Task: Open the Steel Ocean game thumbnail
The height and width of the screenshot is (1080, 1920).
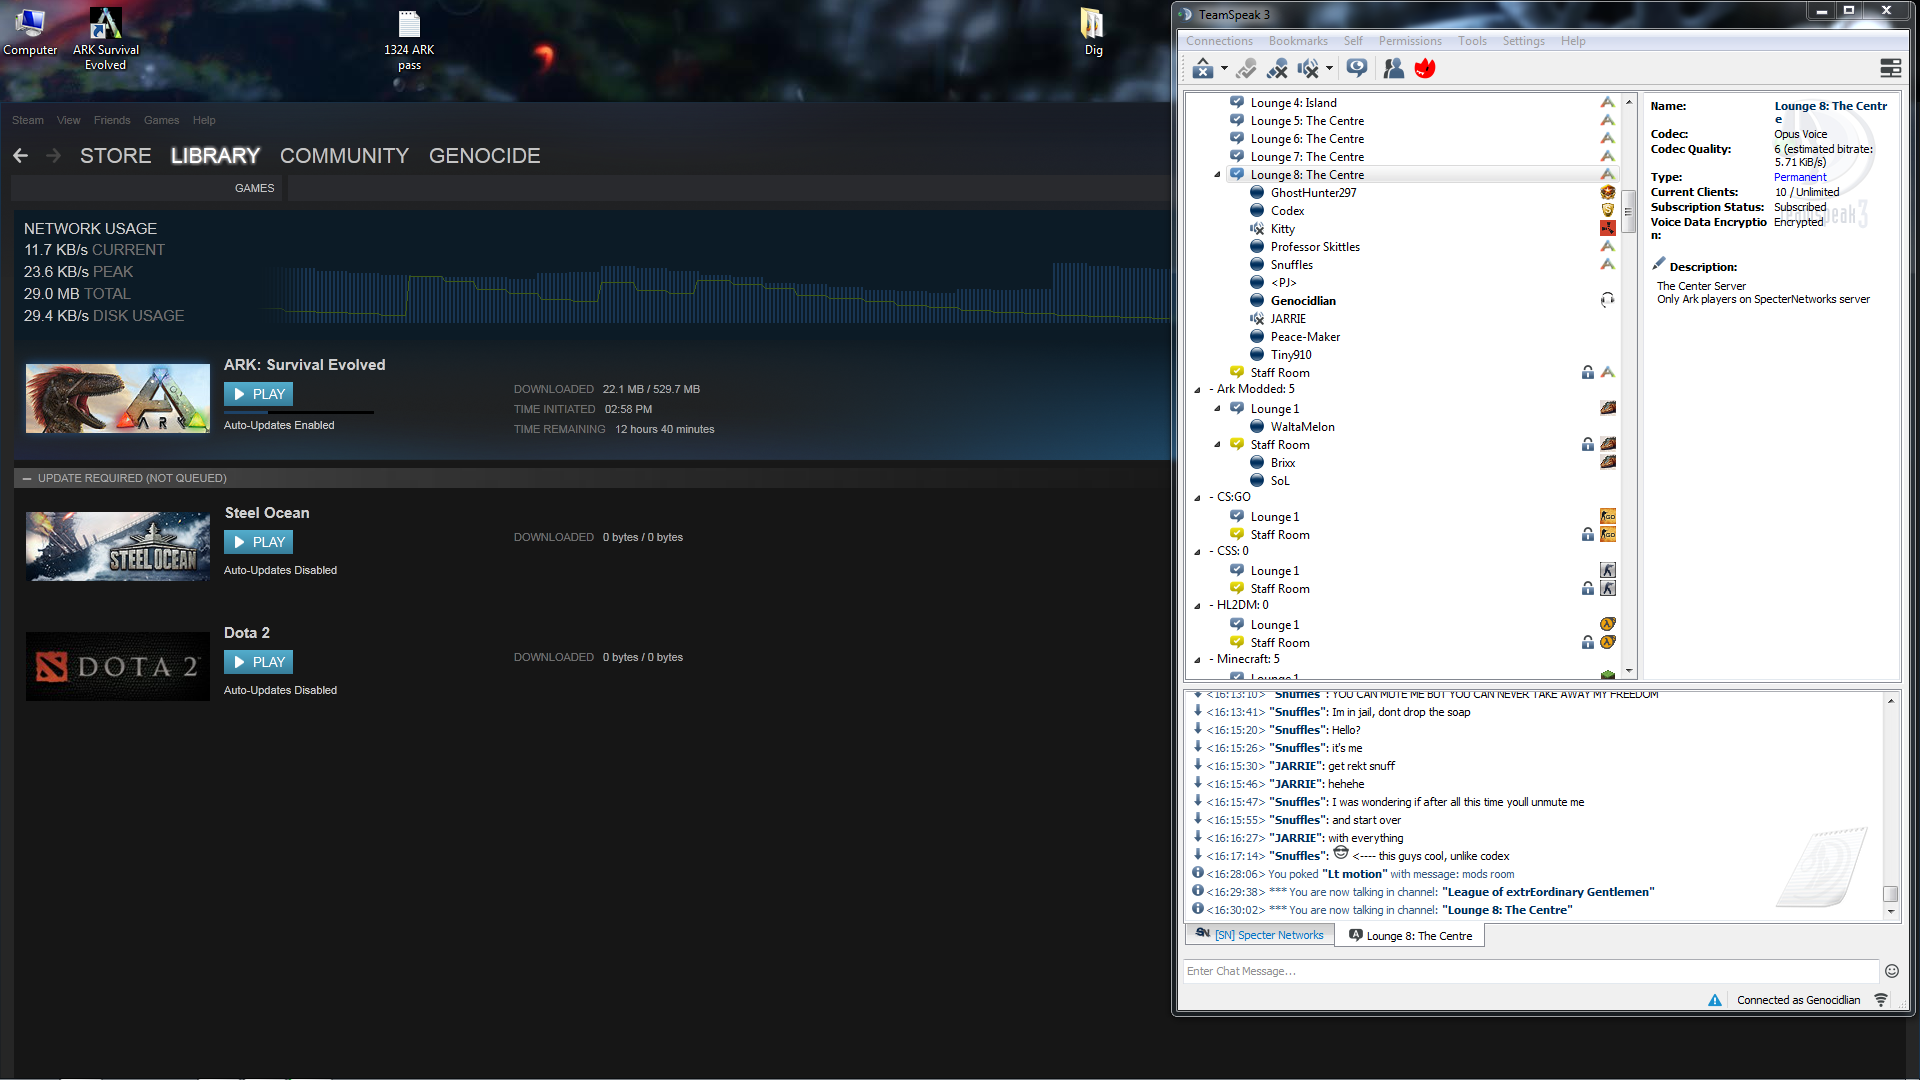Action: (118, 546)
